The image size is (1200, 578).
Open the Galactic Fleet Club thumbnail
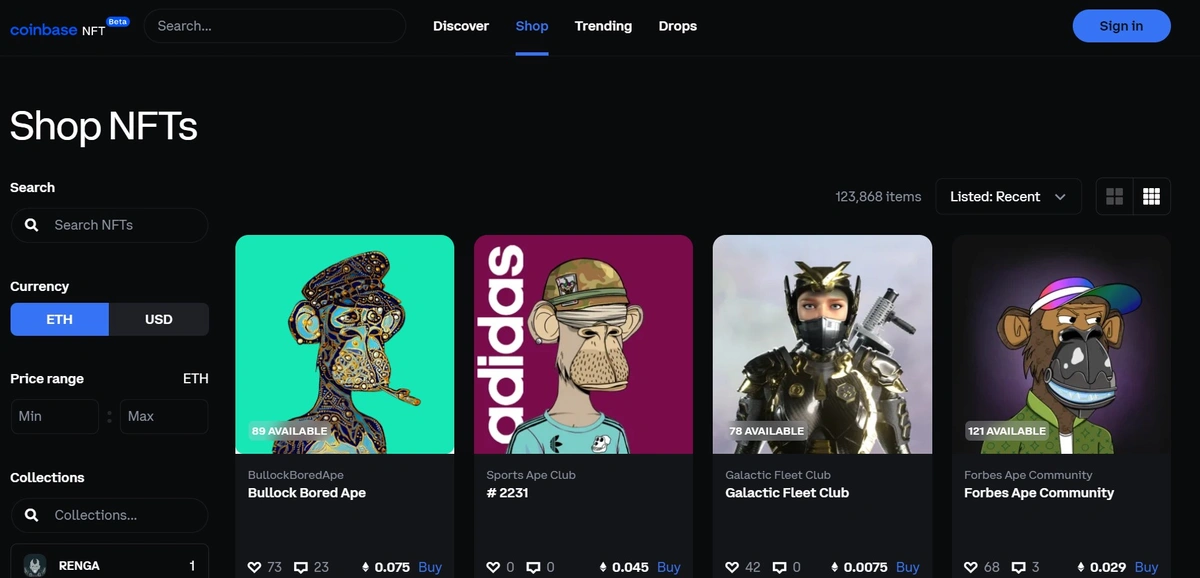coord(822,344)
